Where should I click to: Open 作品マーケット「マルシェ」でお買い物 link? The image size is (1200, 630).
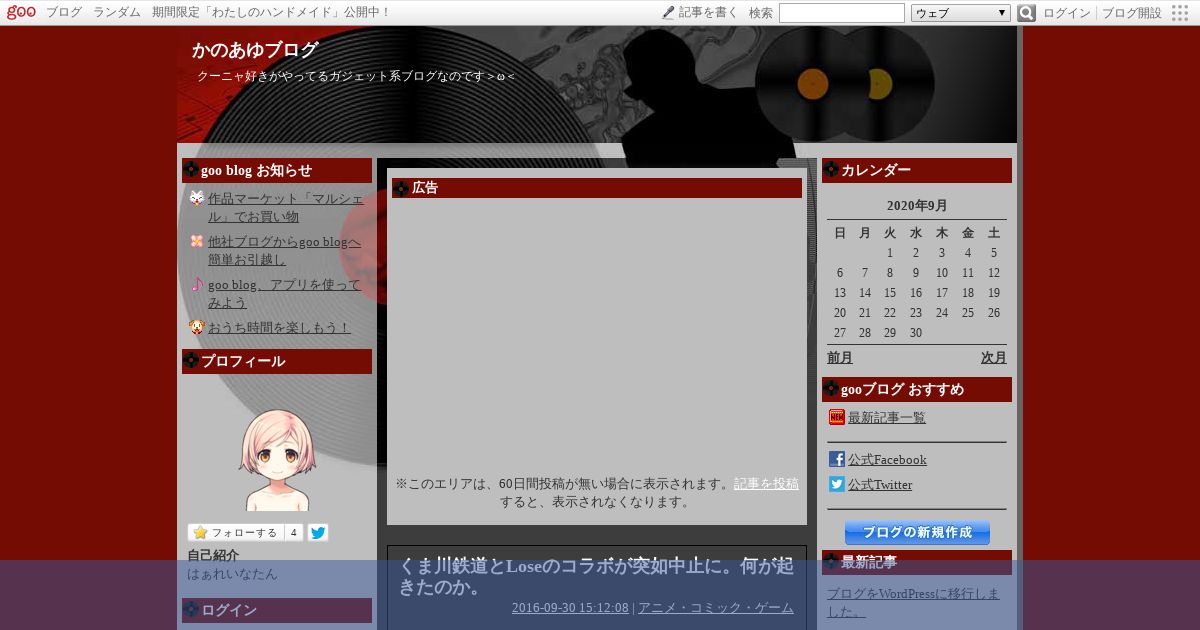(286, 207)
